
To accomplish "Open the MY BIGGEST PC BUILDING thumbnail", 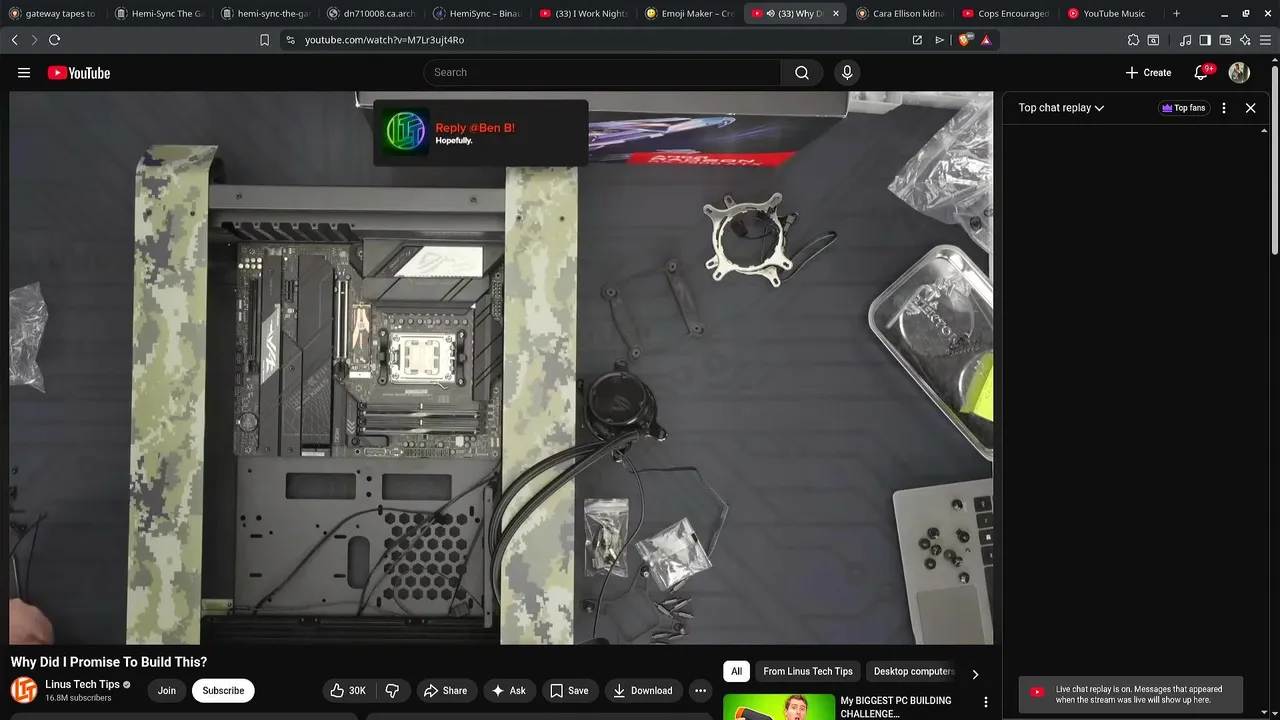I will (779, 706).
